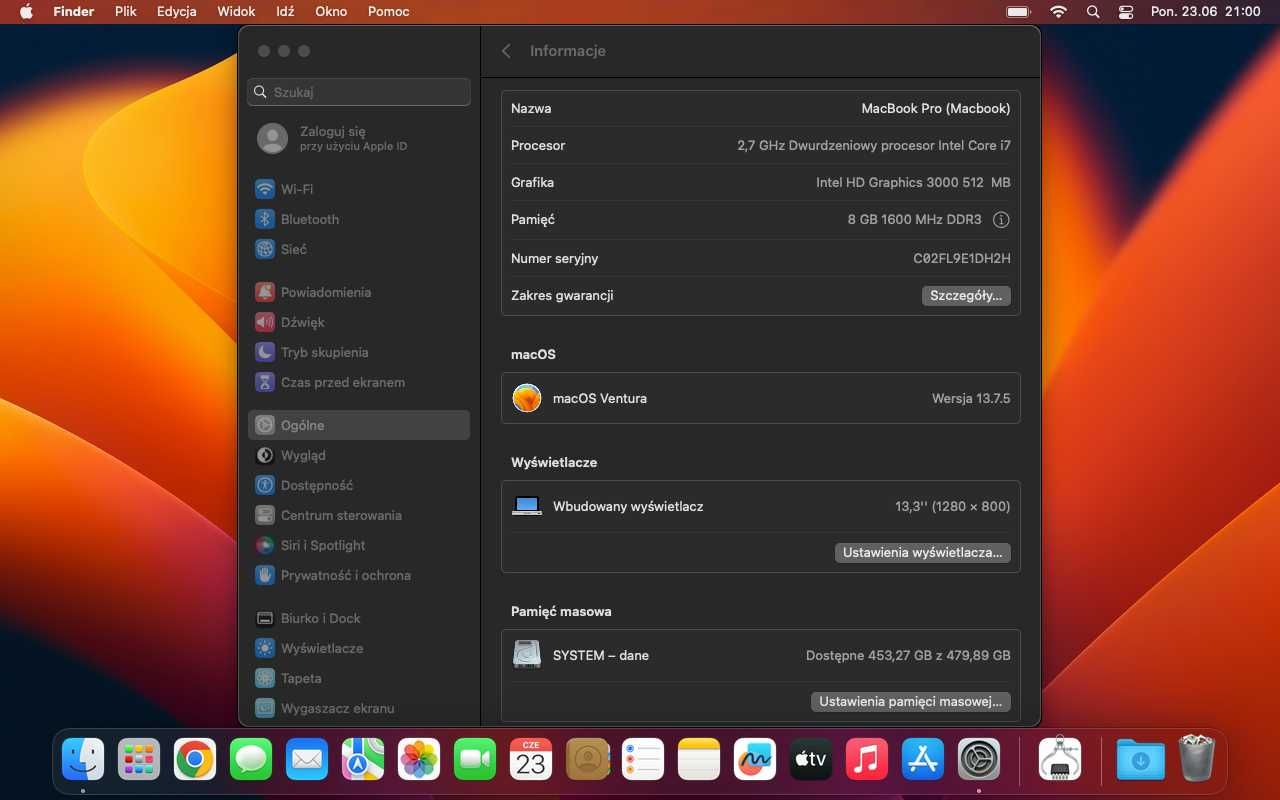Select Sieć in the sidebar
Screen dimensions: 1280x800
pyautogui.click(x=359, y=249)
